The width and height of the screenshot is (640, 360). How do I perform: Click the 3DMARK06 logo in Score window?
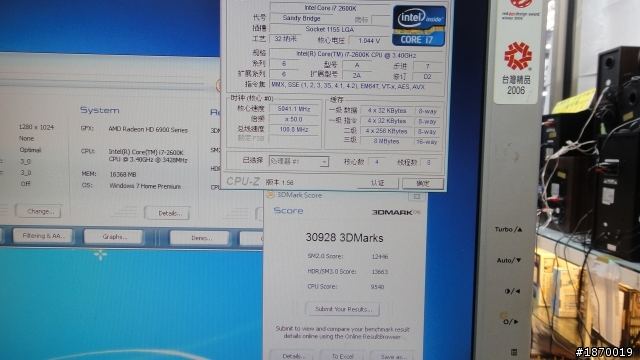[x=396, y=212]
